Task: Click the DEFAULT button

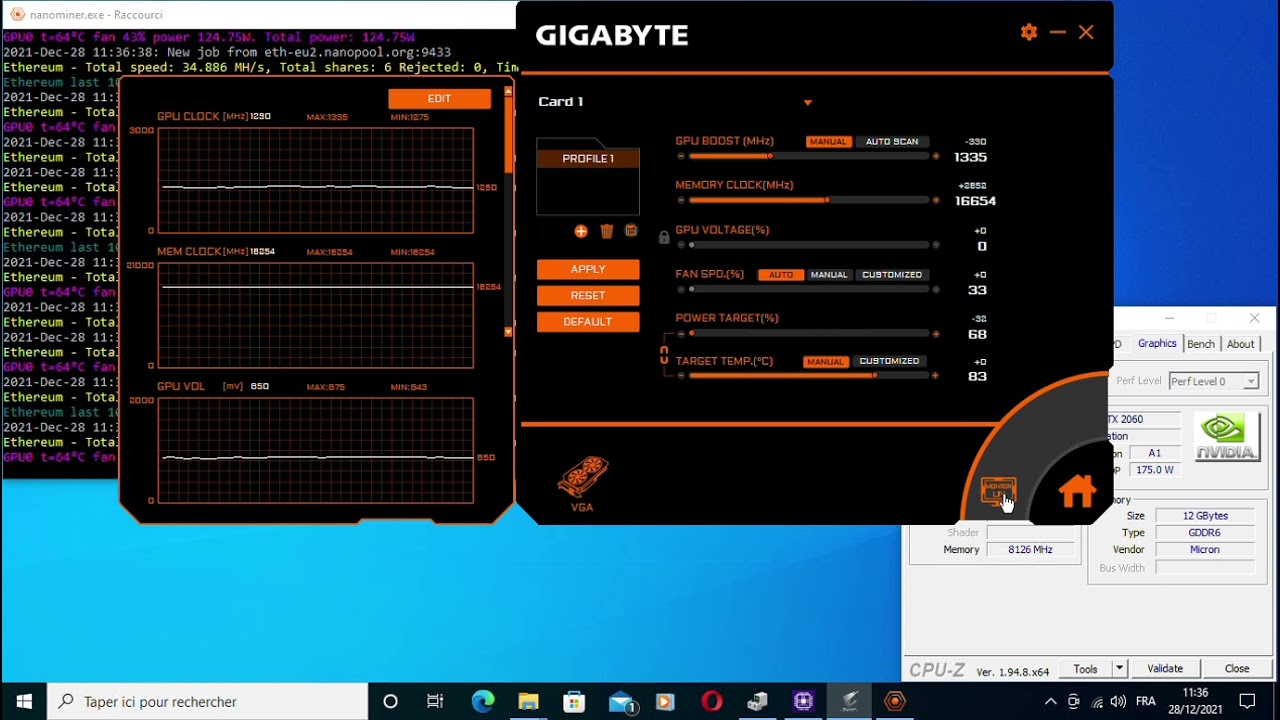Action: coord(588,321)
